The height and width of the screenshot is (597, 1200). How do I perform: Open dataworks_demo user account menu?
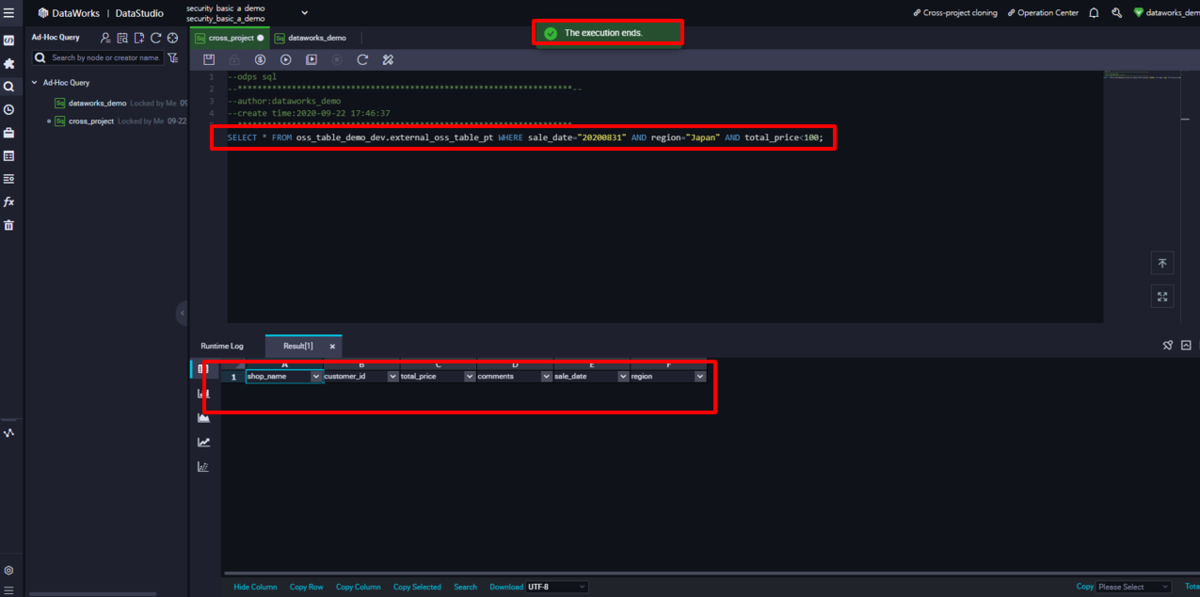(1165, 13)
